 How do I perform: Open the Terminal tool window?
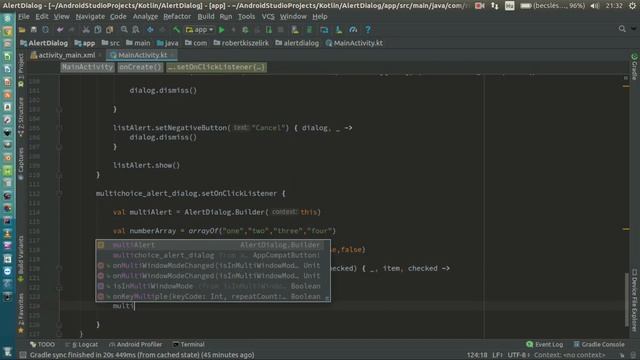click(189, 344)
